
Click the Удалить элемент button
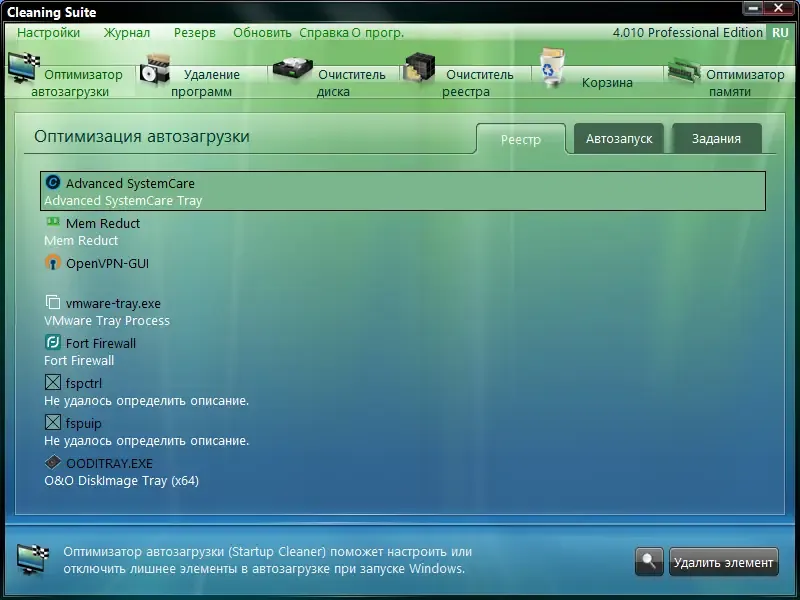[723, 562]
